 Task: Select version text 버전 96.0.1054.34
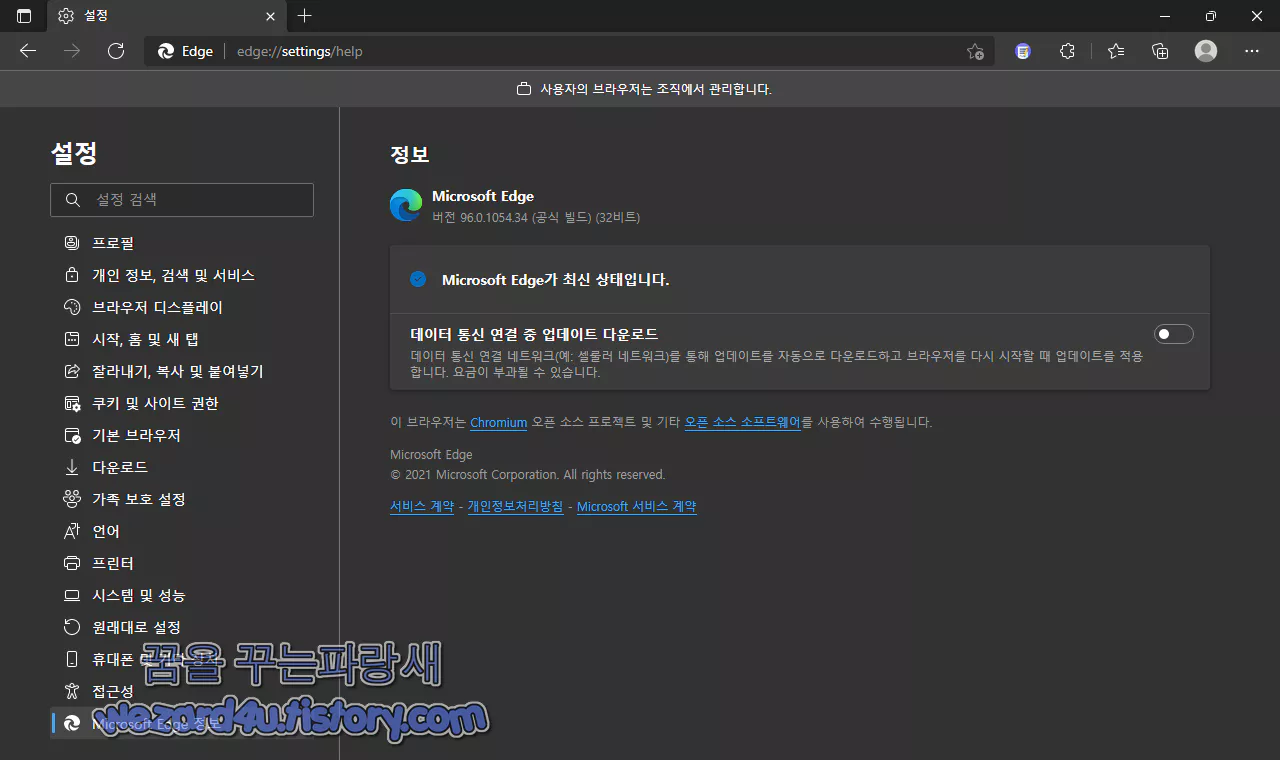tap(479, 217)
